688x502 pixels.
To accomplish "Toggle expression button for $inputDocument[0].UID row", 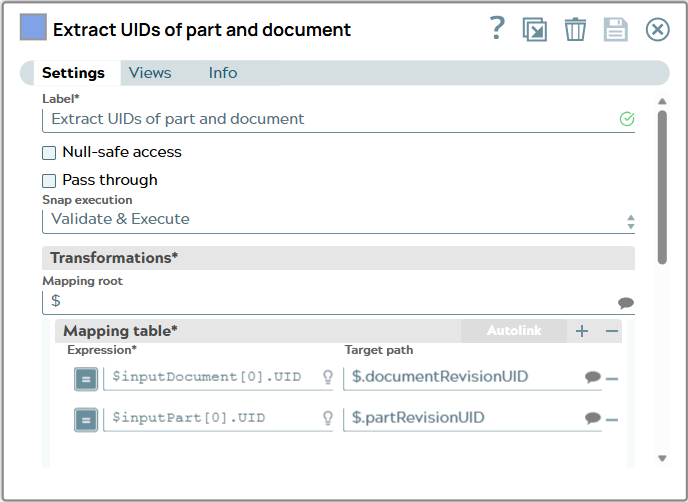I will [86, 379].
